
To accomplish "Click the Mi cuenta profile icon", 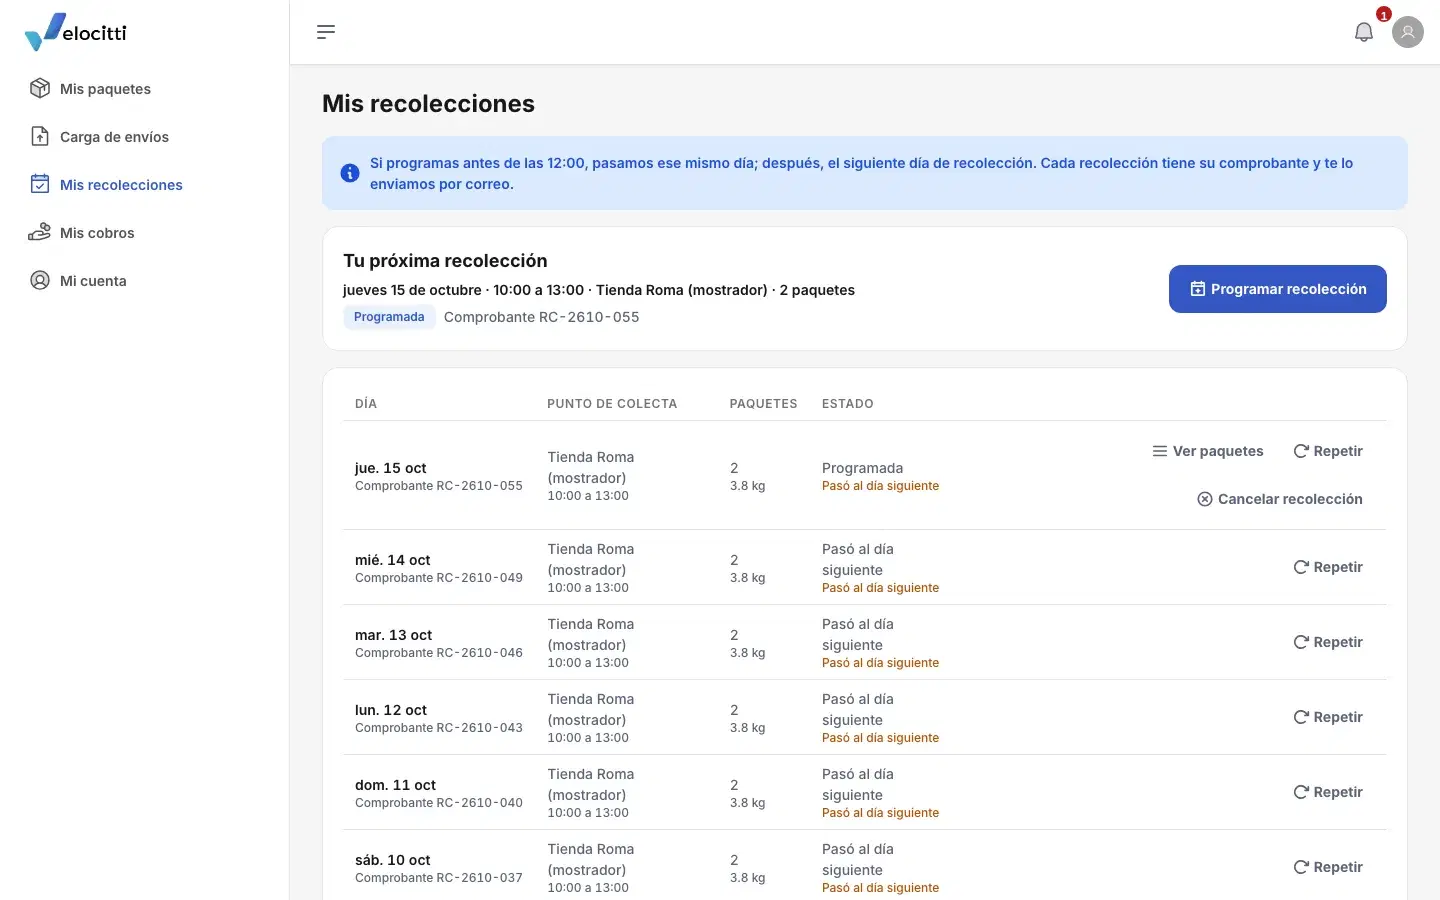I will pyautogui.click(x=40, y=280).
